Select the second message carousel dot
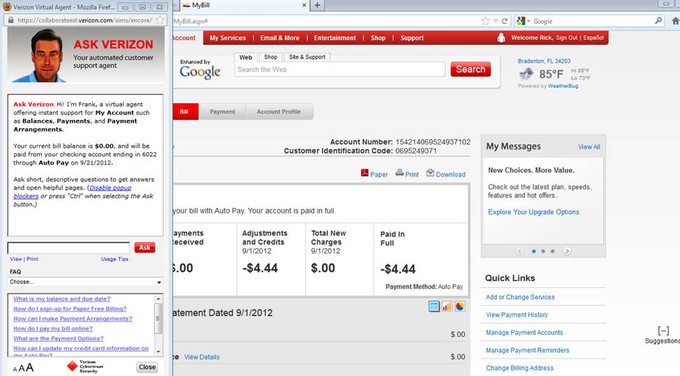The image size is (680, 376). (x=543, y=251)
